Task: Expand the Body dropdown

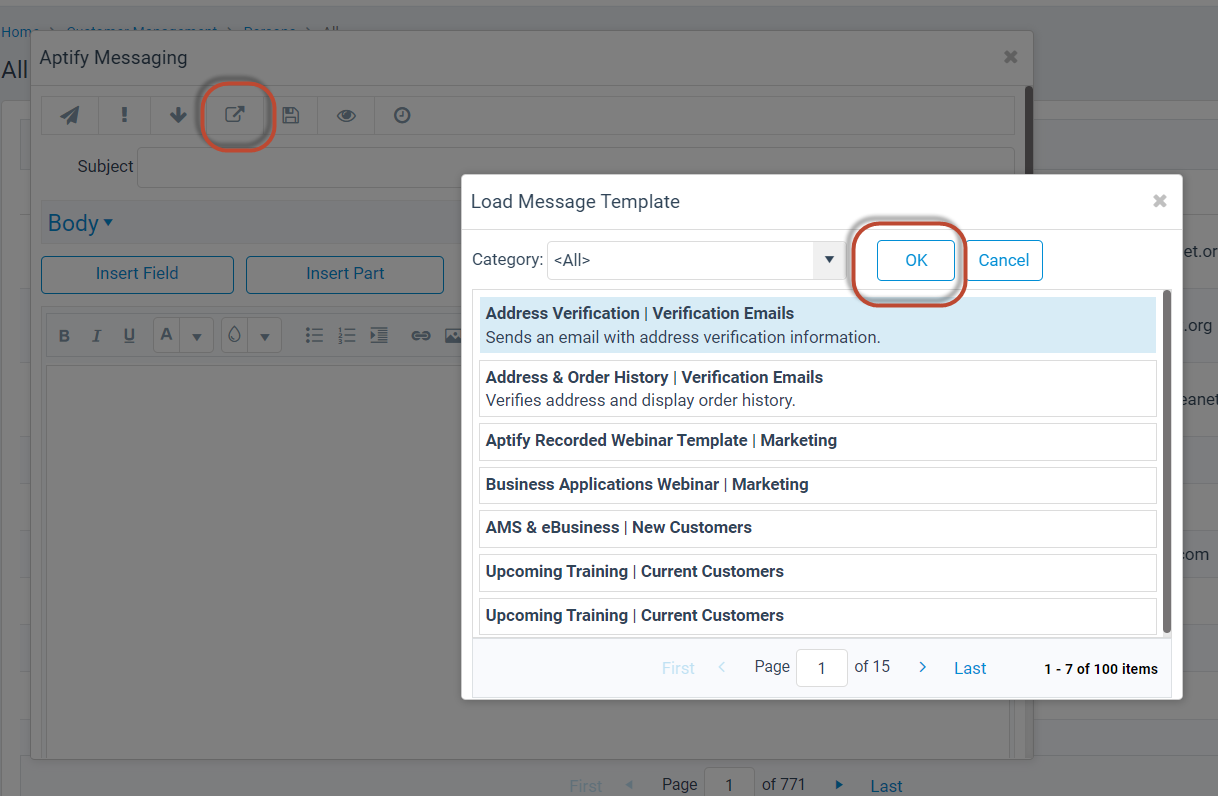Action: click(x=80, y=223)
